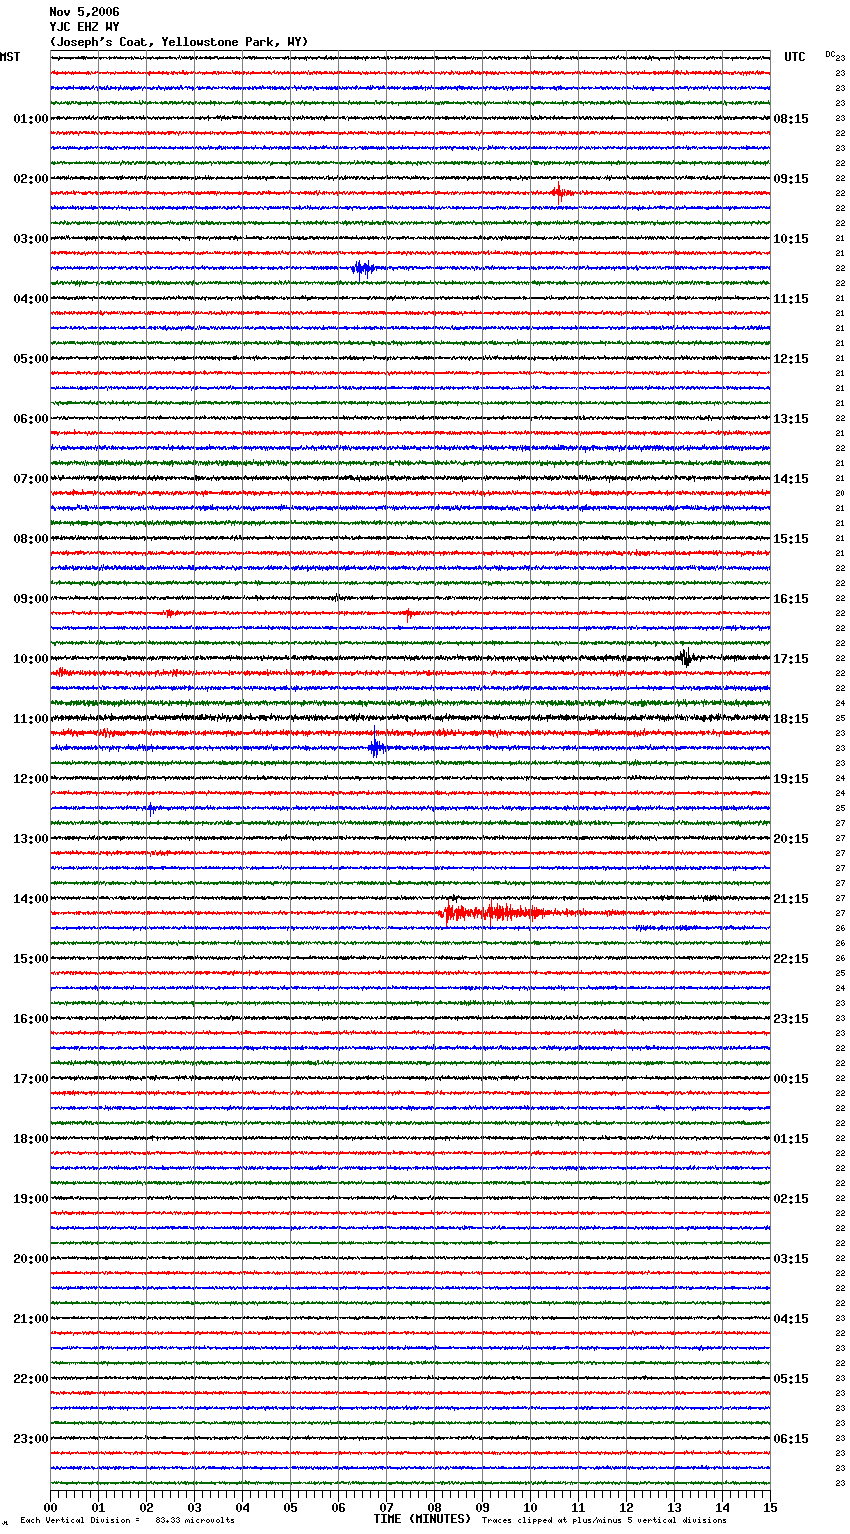
Task: Select the 07:00 MST hour label
Action: [31, 479]
